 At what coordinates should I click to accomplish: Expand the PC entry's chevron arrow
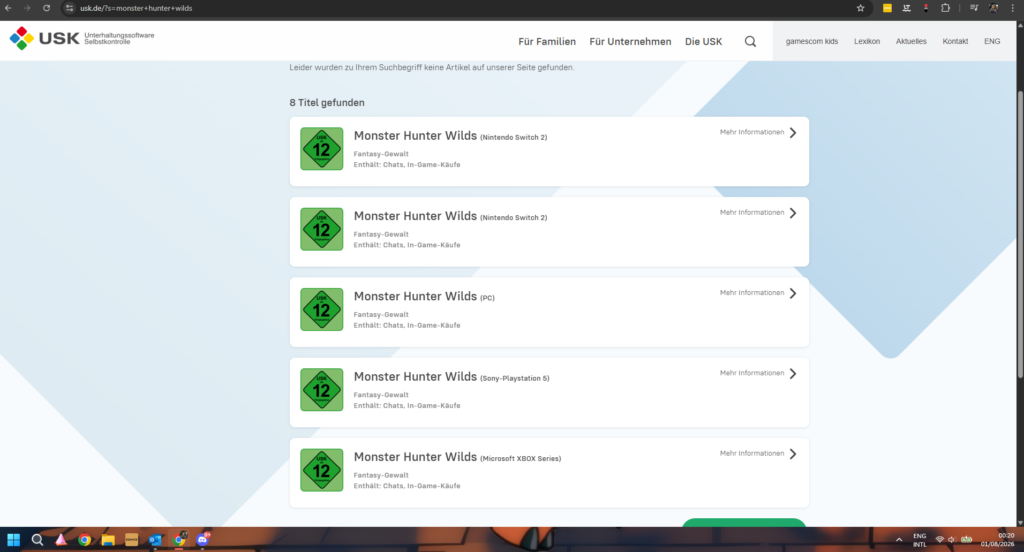(793, 293)
